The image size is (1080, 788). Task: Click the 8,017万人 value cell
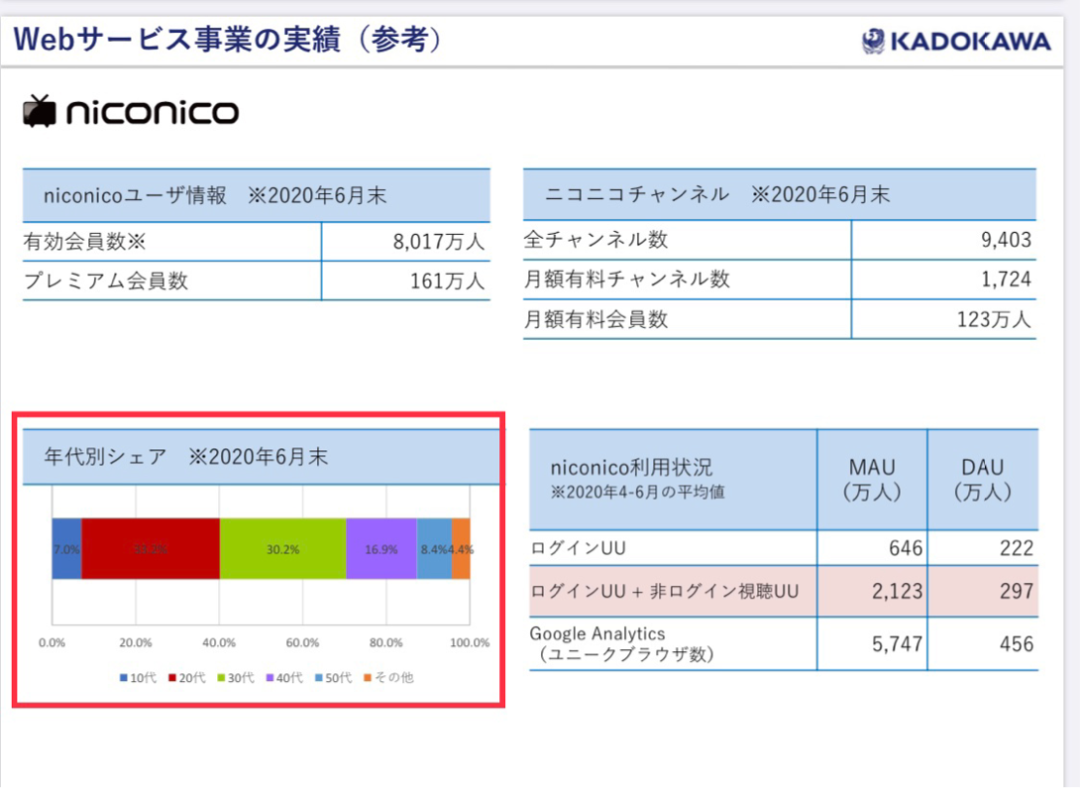point(406,242)
